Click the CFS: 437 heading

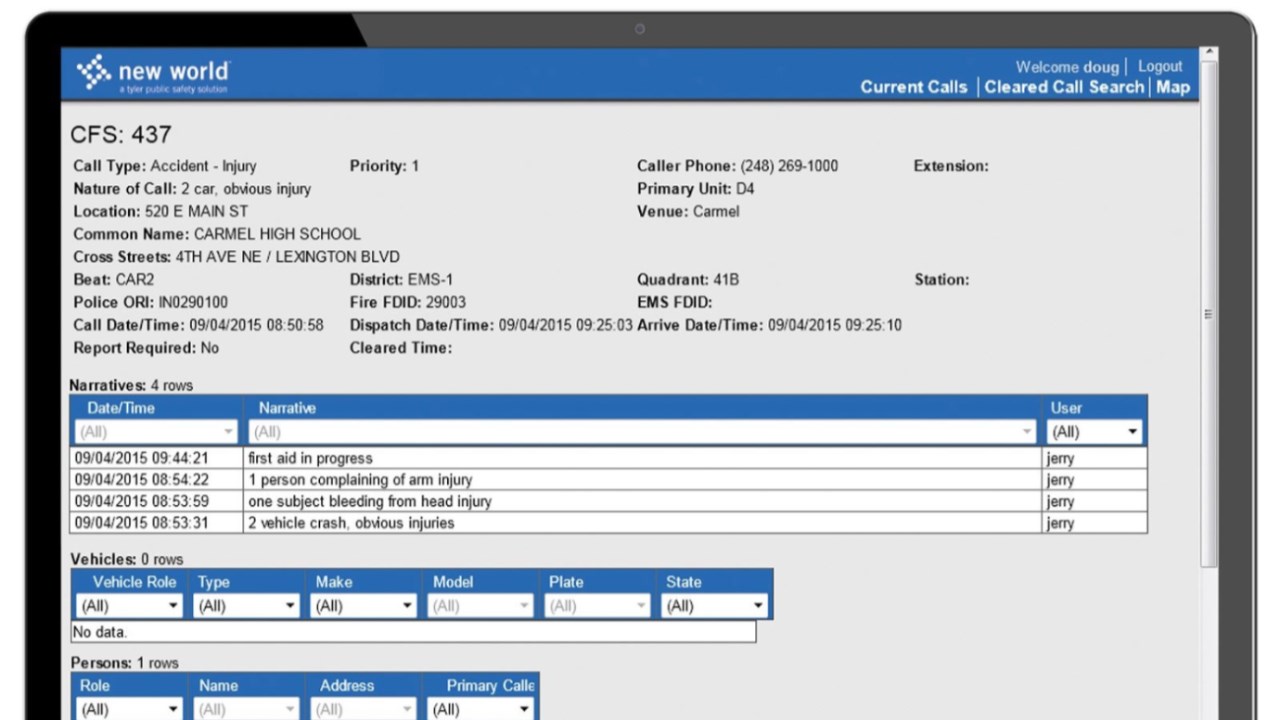click(x=121, y=134)
